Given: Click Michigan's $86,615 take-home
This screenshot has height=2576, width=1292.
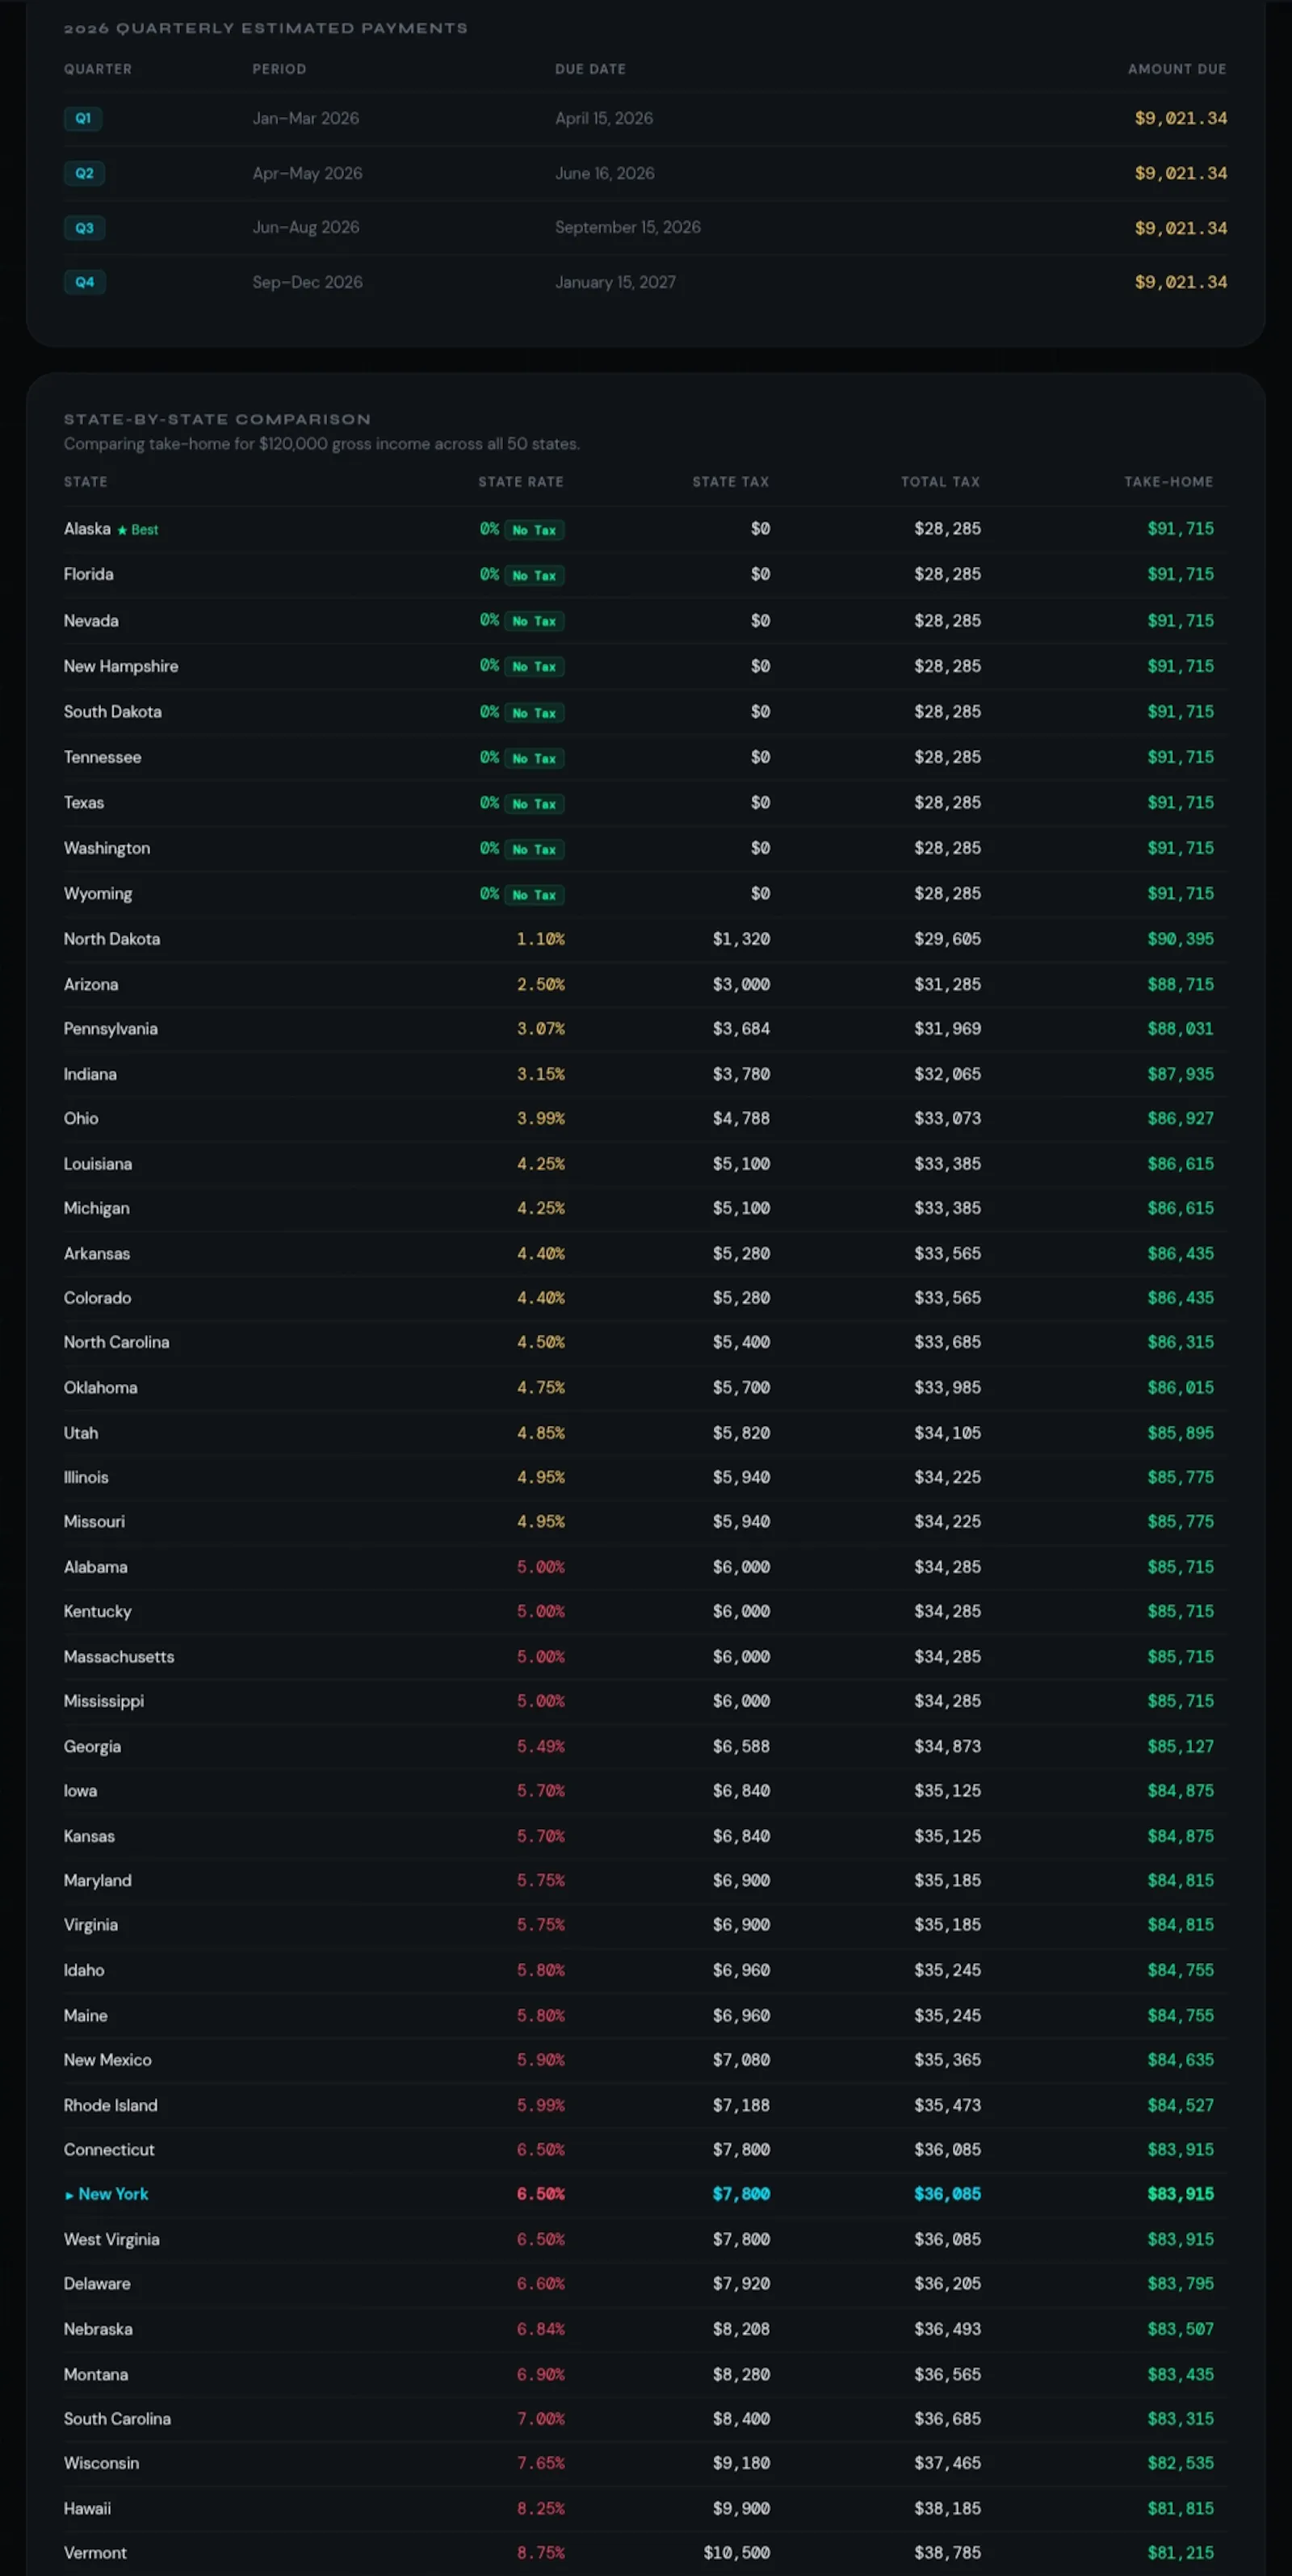Looking at the screenshot, I should 1181,1208.
